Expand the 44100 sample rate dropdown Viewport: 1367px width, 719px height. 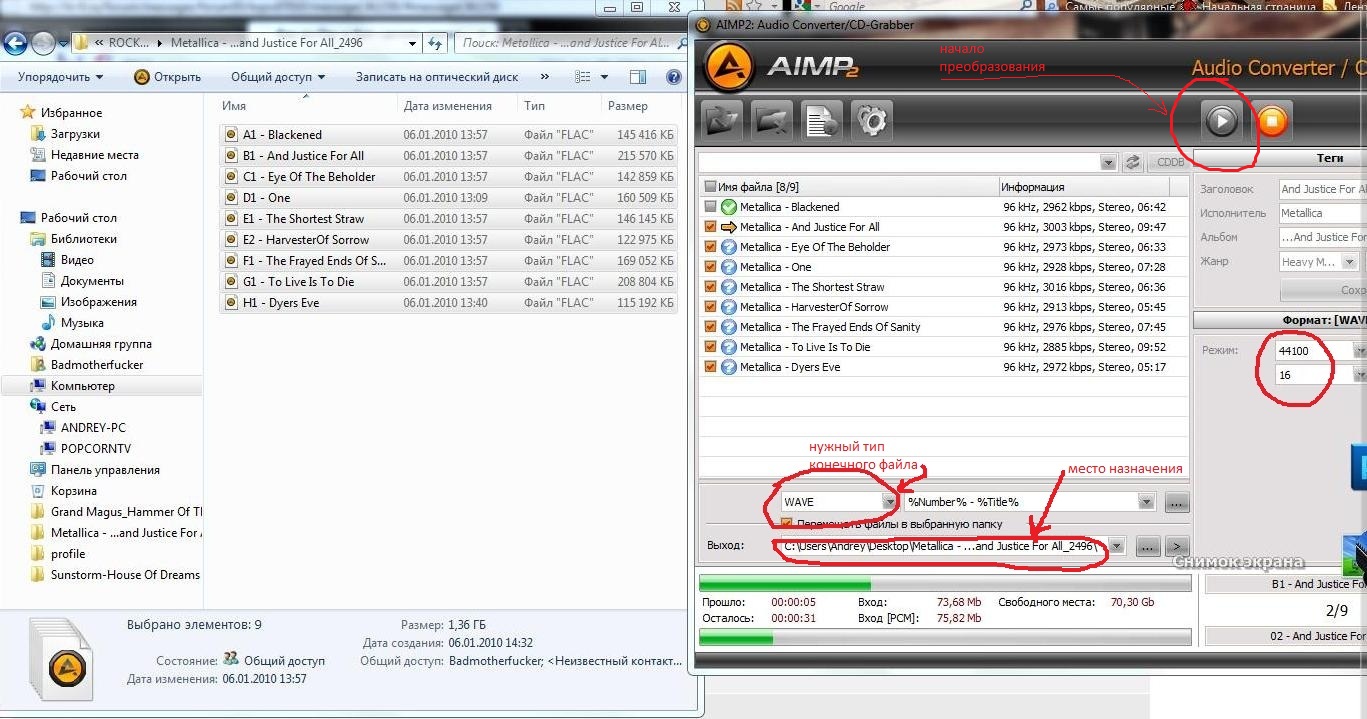tap(1359, 351)
